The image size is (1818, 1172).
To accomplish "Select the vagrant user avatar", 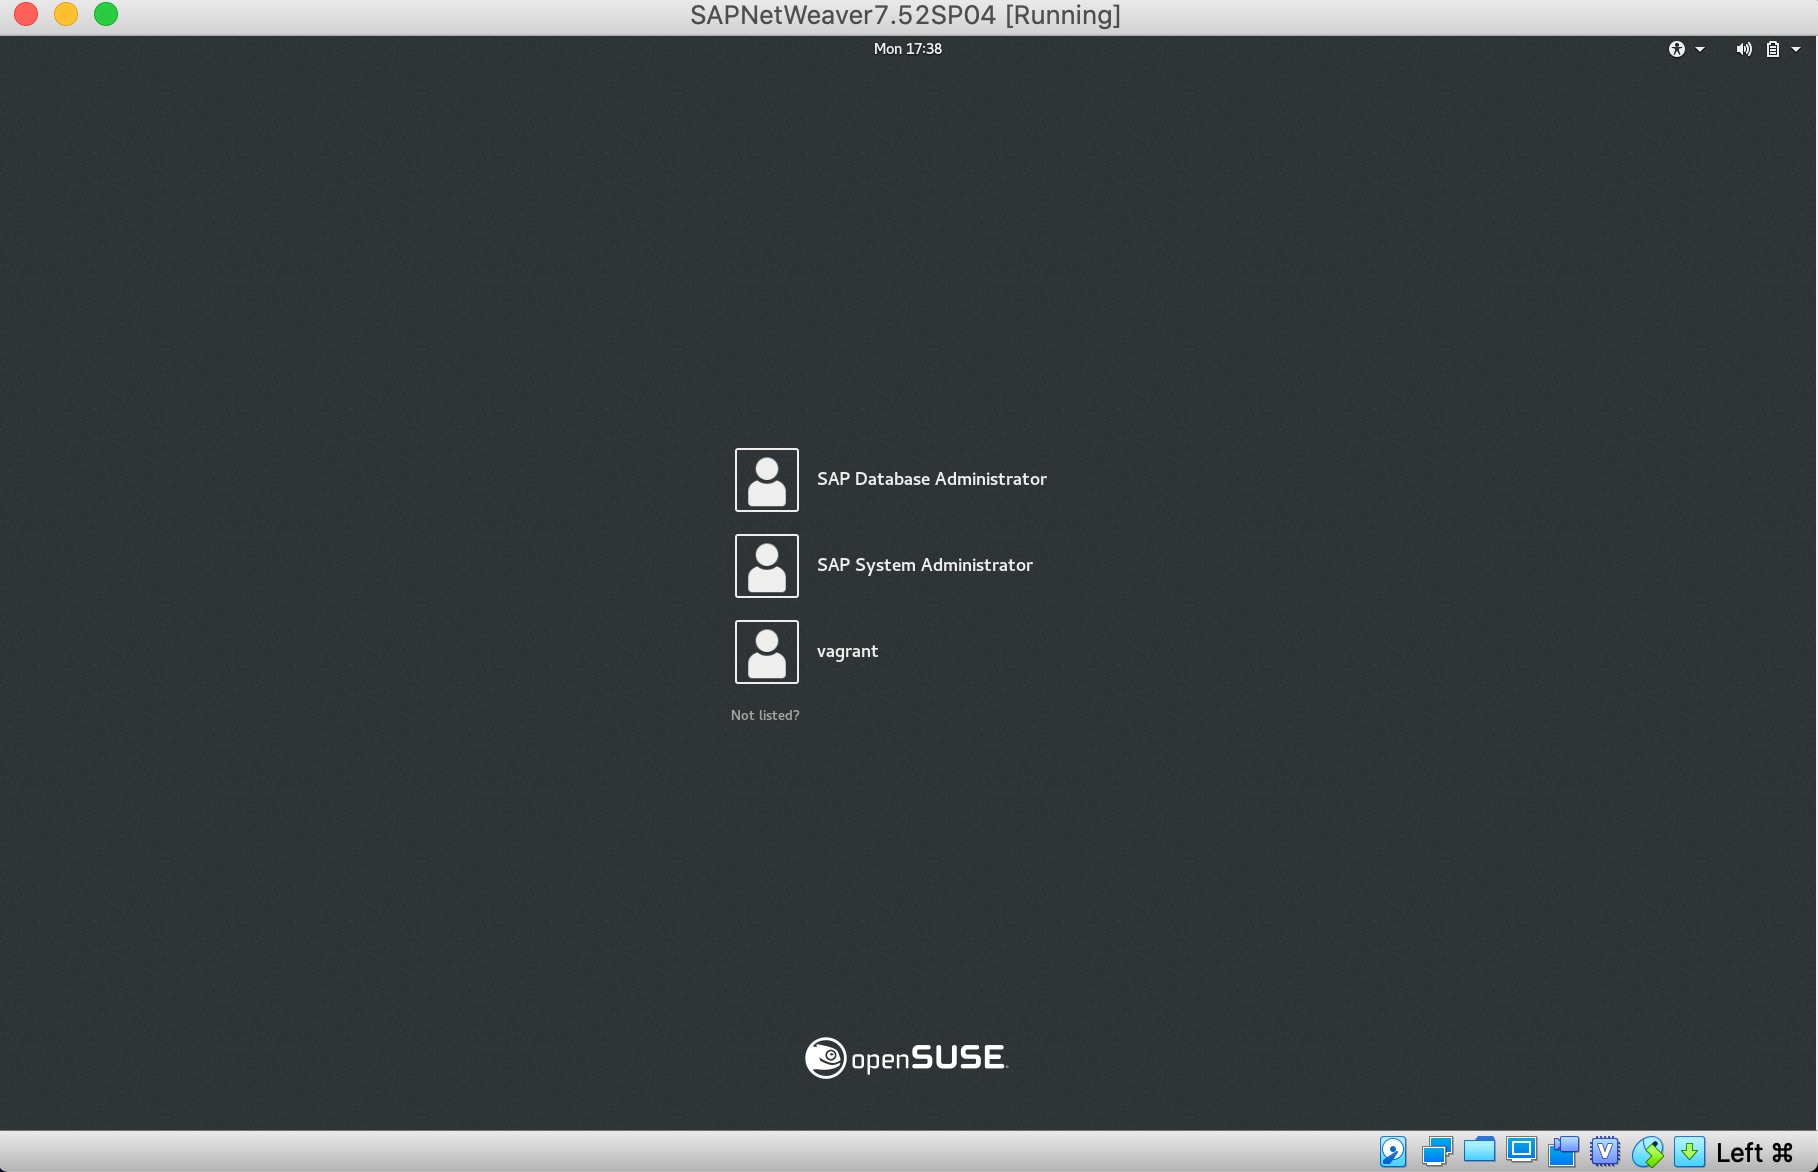I will [767, 652].
